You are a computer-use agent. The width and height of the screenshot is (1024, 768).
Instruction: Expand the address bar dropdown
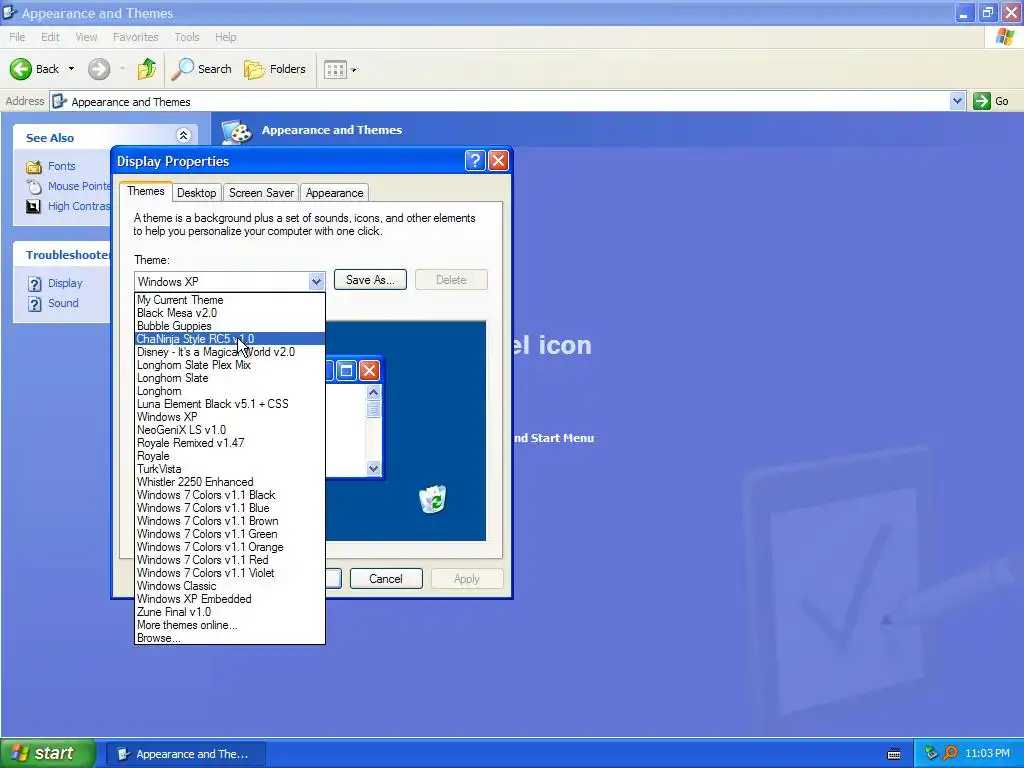(957, 101)
